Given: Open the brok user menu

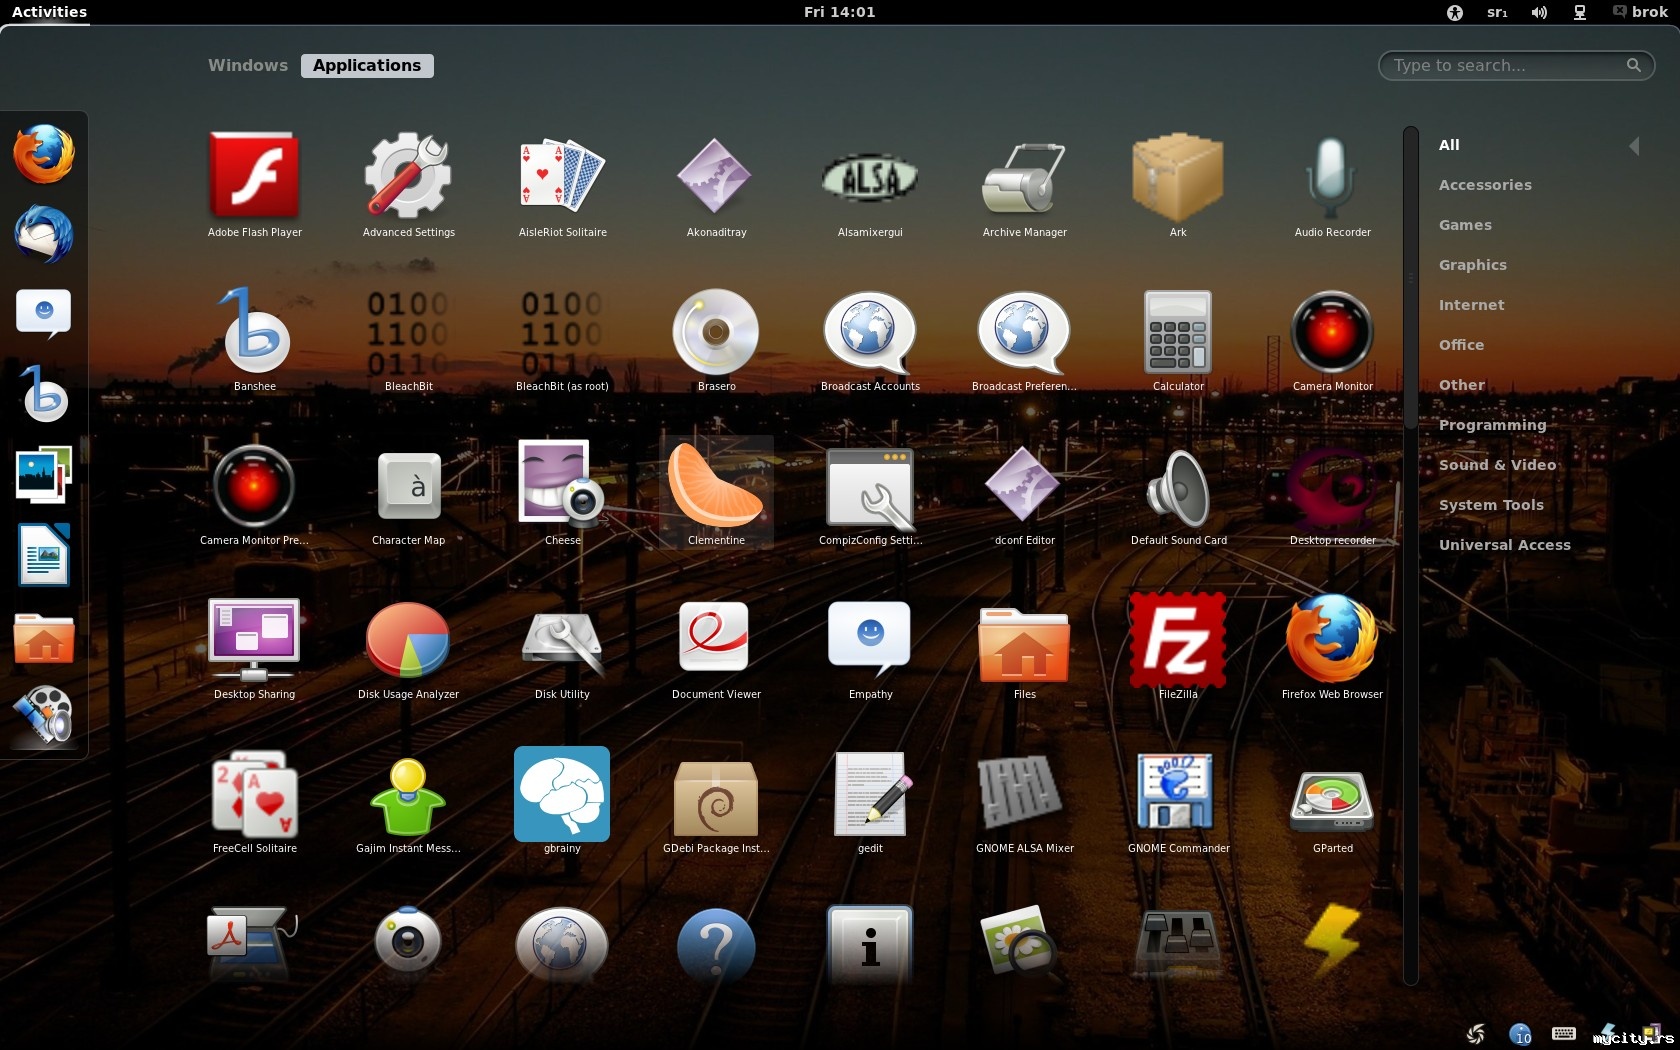Looking at the screenshot, I should 1640,12.
